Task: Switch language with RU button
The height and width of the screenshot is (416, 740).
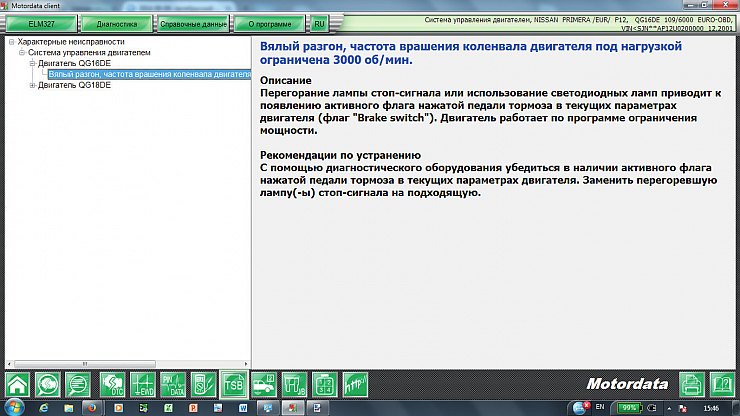Action: click(320, 24)
